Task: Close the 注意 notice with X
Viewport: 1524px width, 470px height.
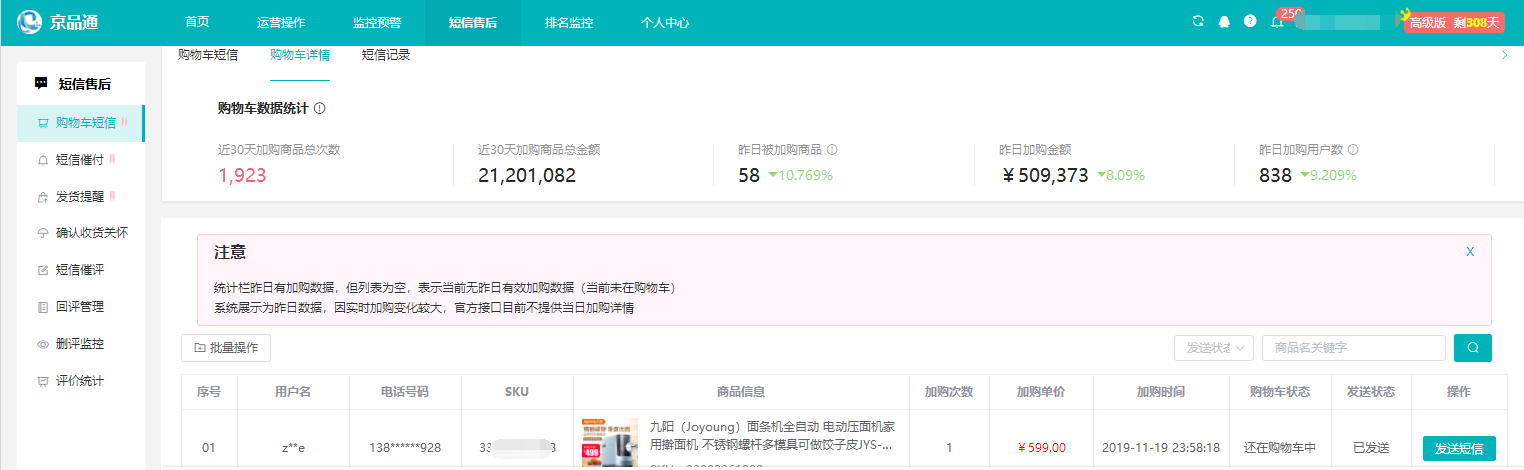Action: [x=1470, y=251]
